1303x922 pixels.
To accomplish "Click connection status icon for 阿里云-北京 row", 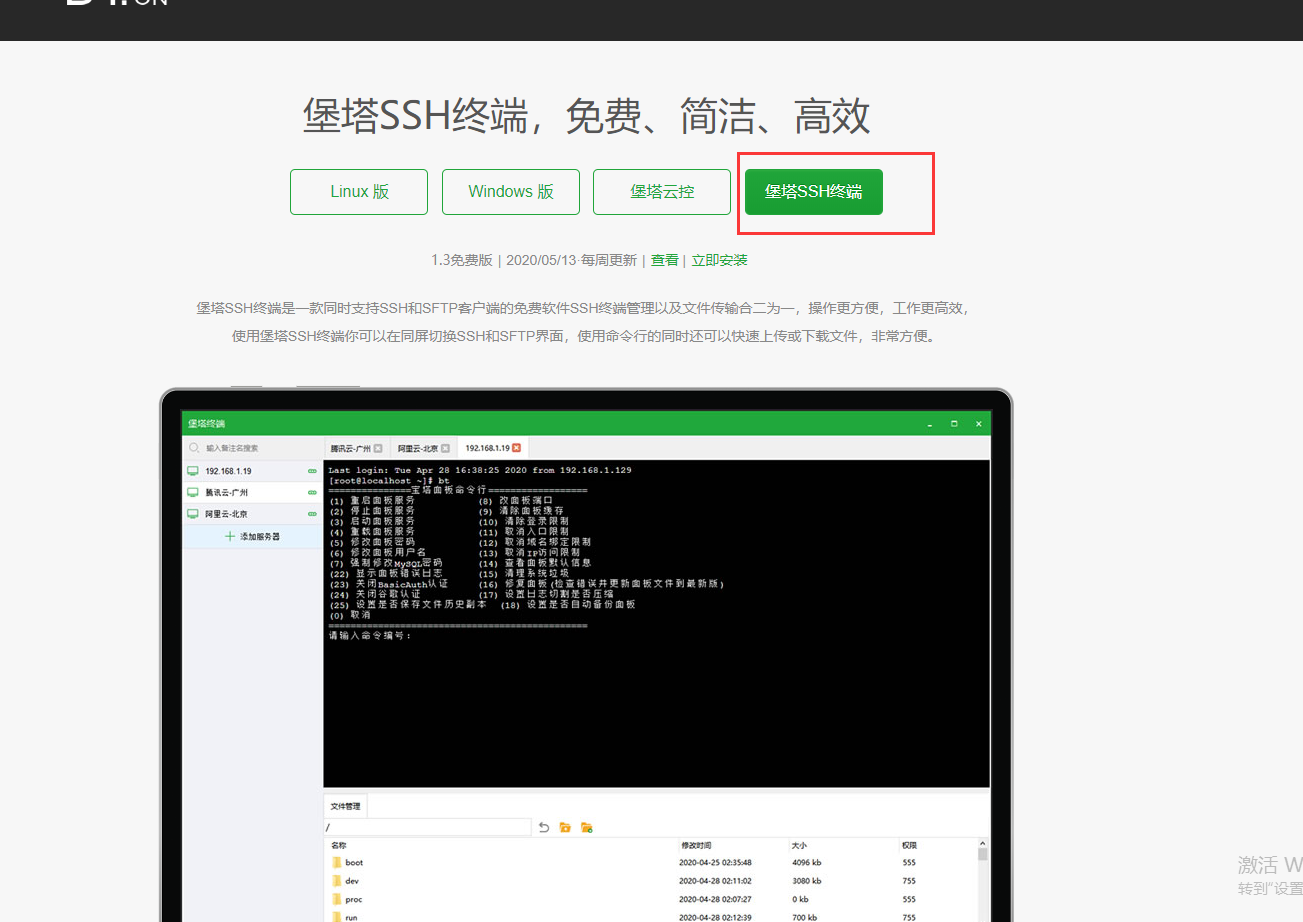I will [312, 514].
